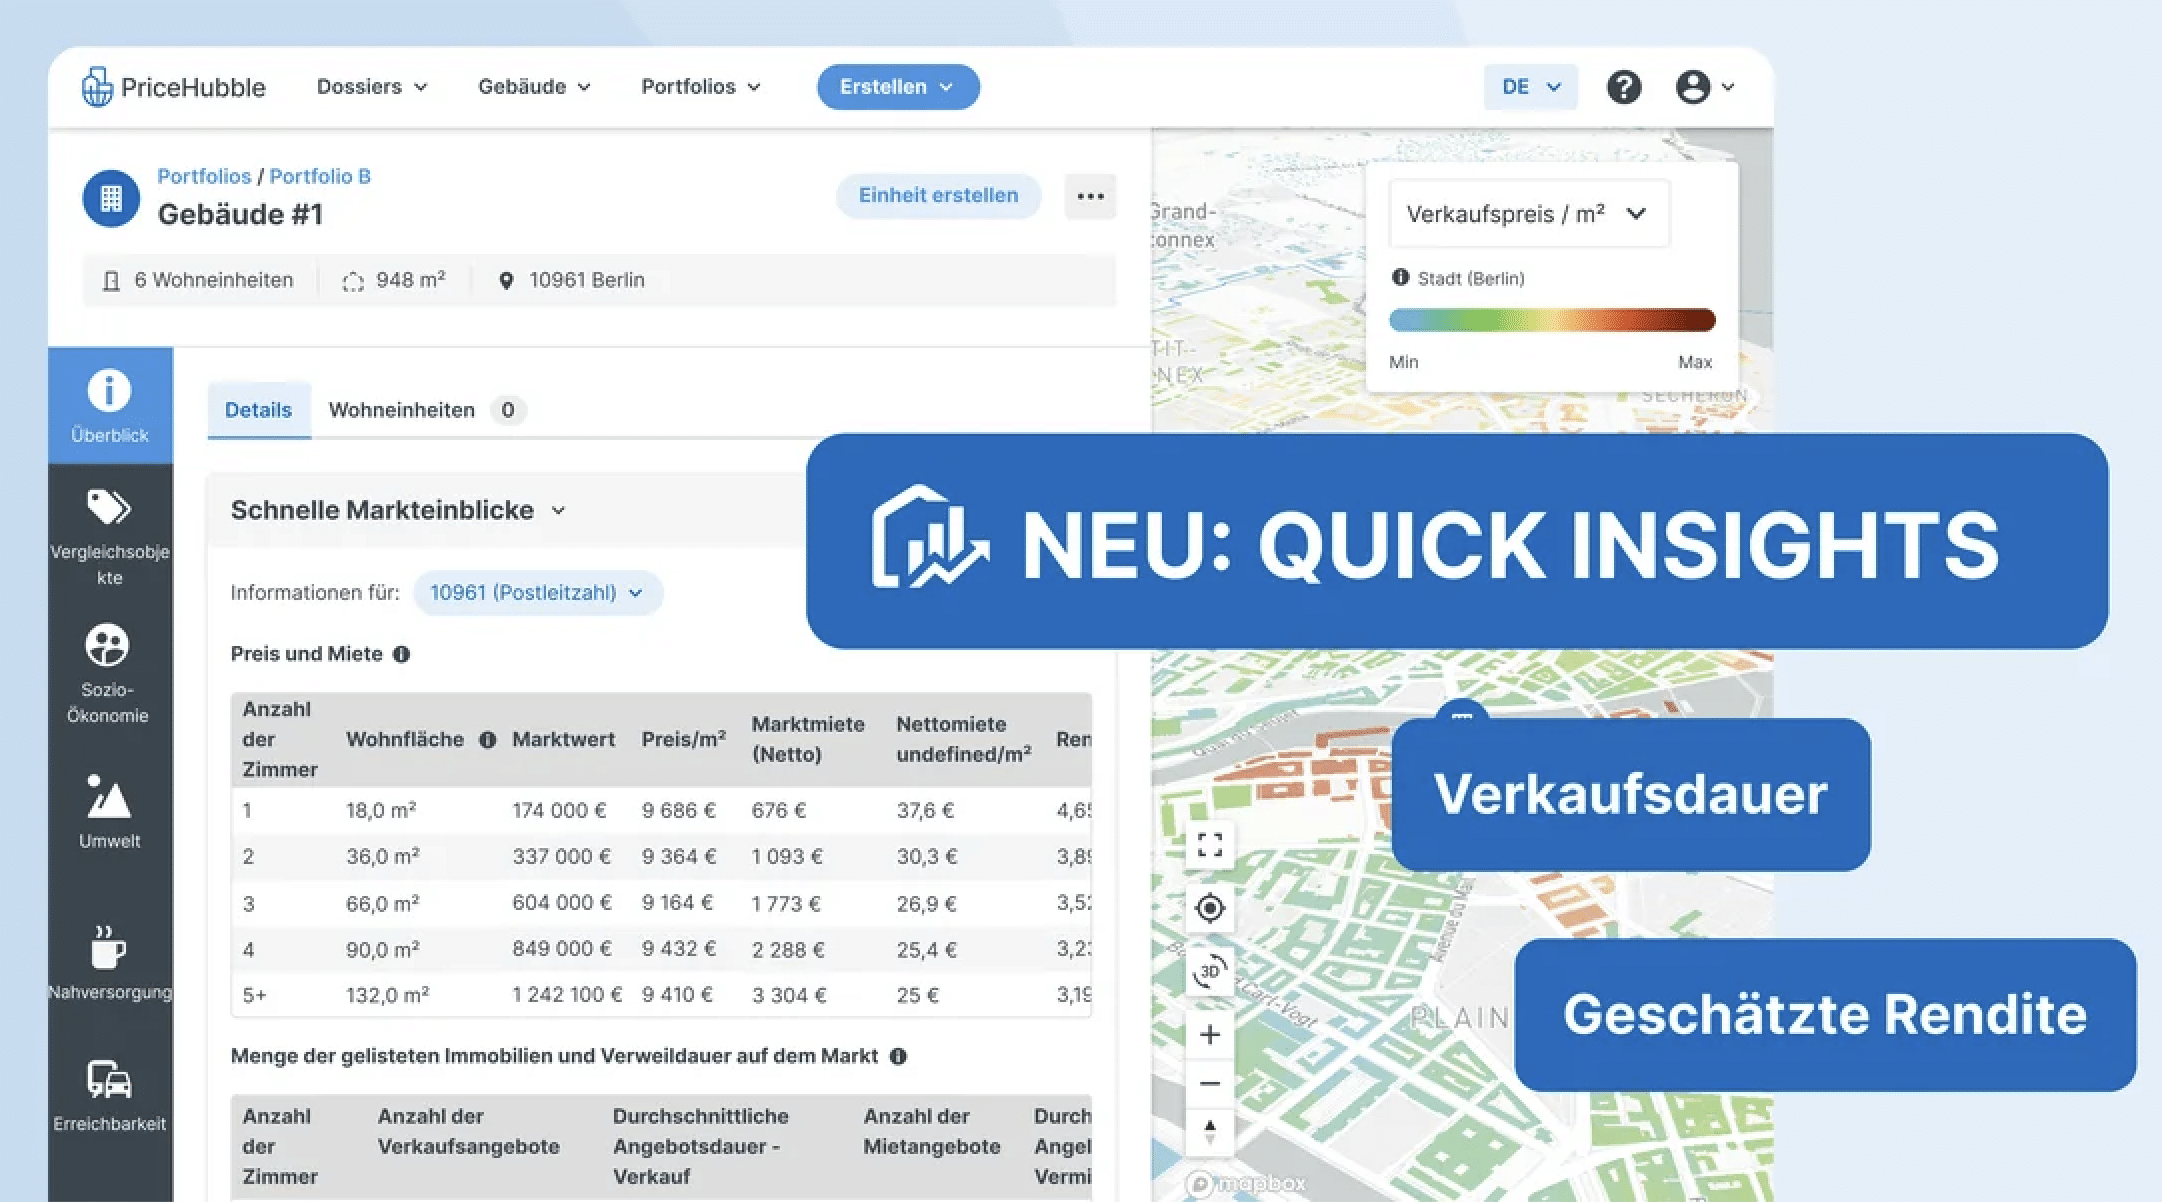Open Sozio-Ökonomie in the sidebar
The image size is (2162, 1202).
pos(108,674)
